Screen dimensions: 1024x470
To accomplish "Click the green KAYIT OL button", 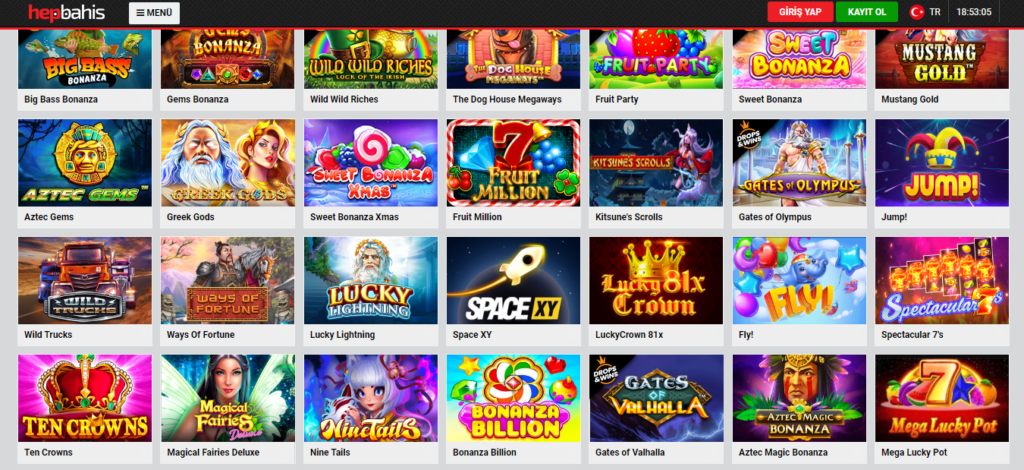I will (x=867, y=12).
